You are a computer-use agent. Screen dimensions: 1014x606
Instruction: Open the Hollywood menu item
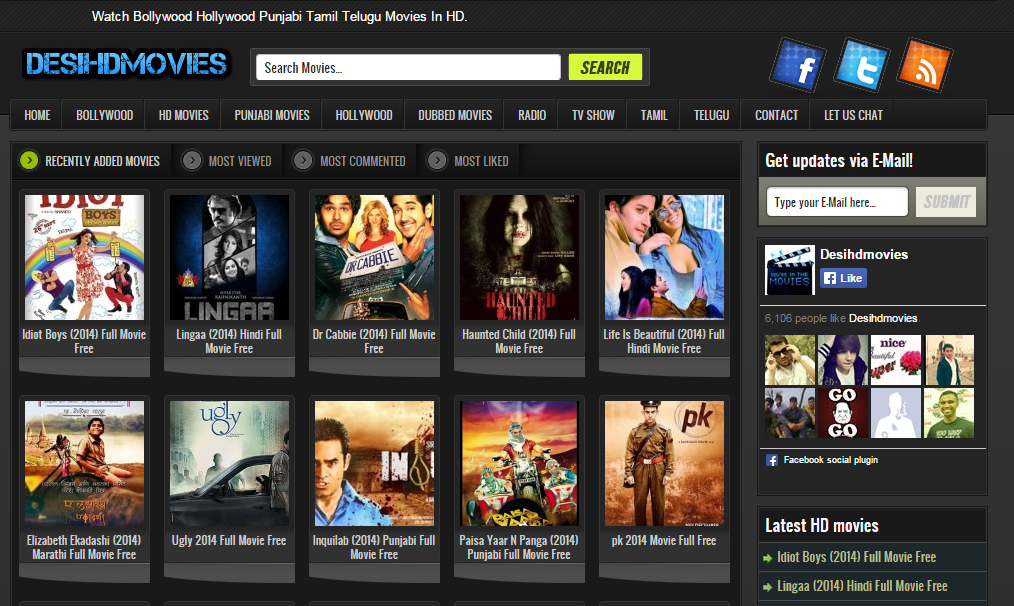(363, 115)
